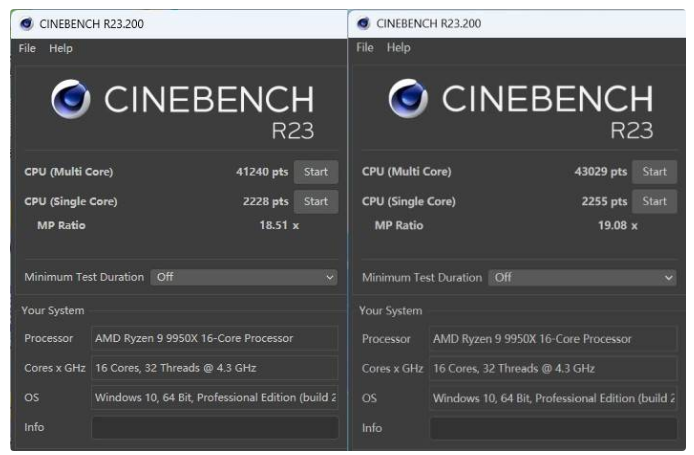Select the Processor field in the left window
The height and width of the screenshot is (455, 694).
pos(214,338)
